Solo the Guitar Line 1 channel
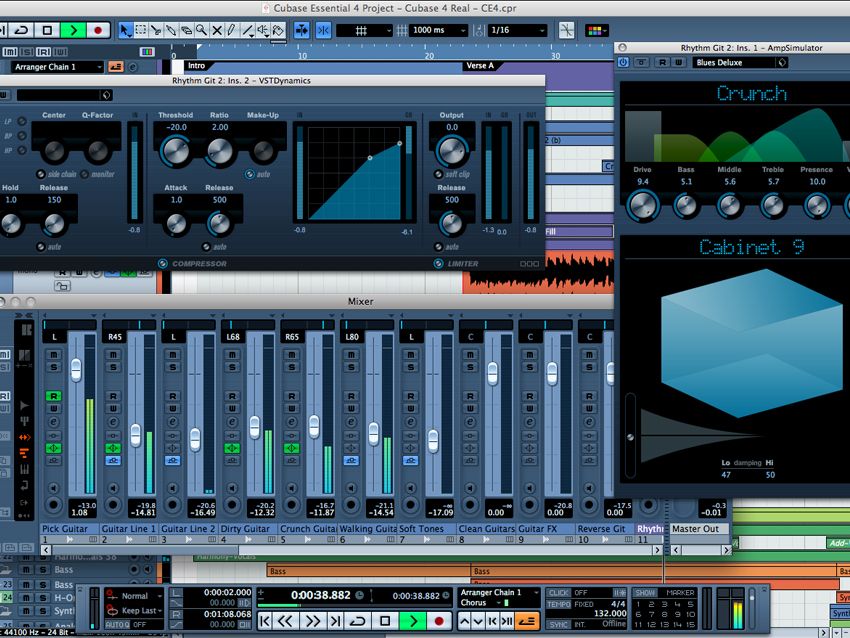Viewport: 850px width, 638px height. [x=113, y=367]
